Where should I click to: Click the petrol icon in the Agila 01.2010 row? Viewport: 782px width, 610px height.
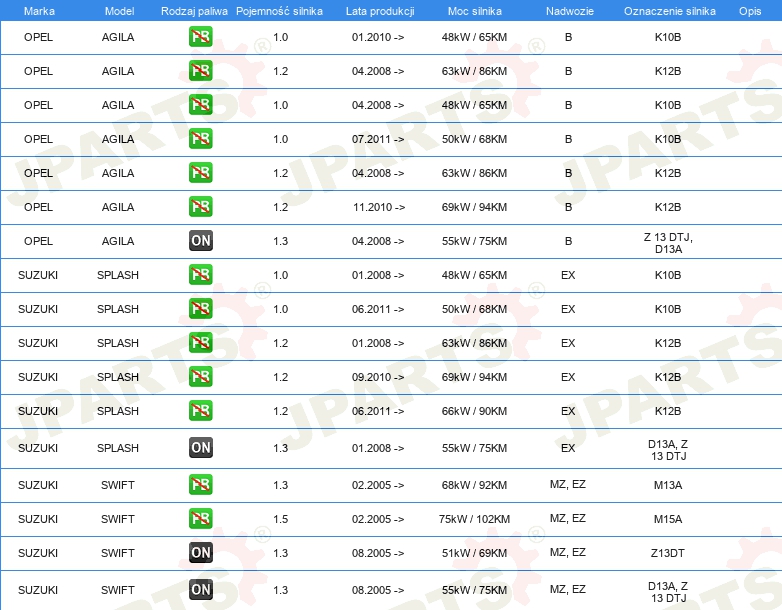coord(200,37)
